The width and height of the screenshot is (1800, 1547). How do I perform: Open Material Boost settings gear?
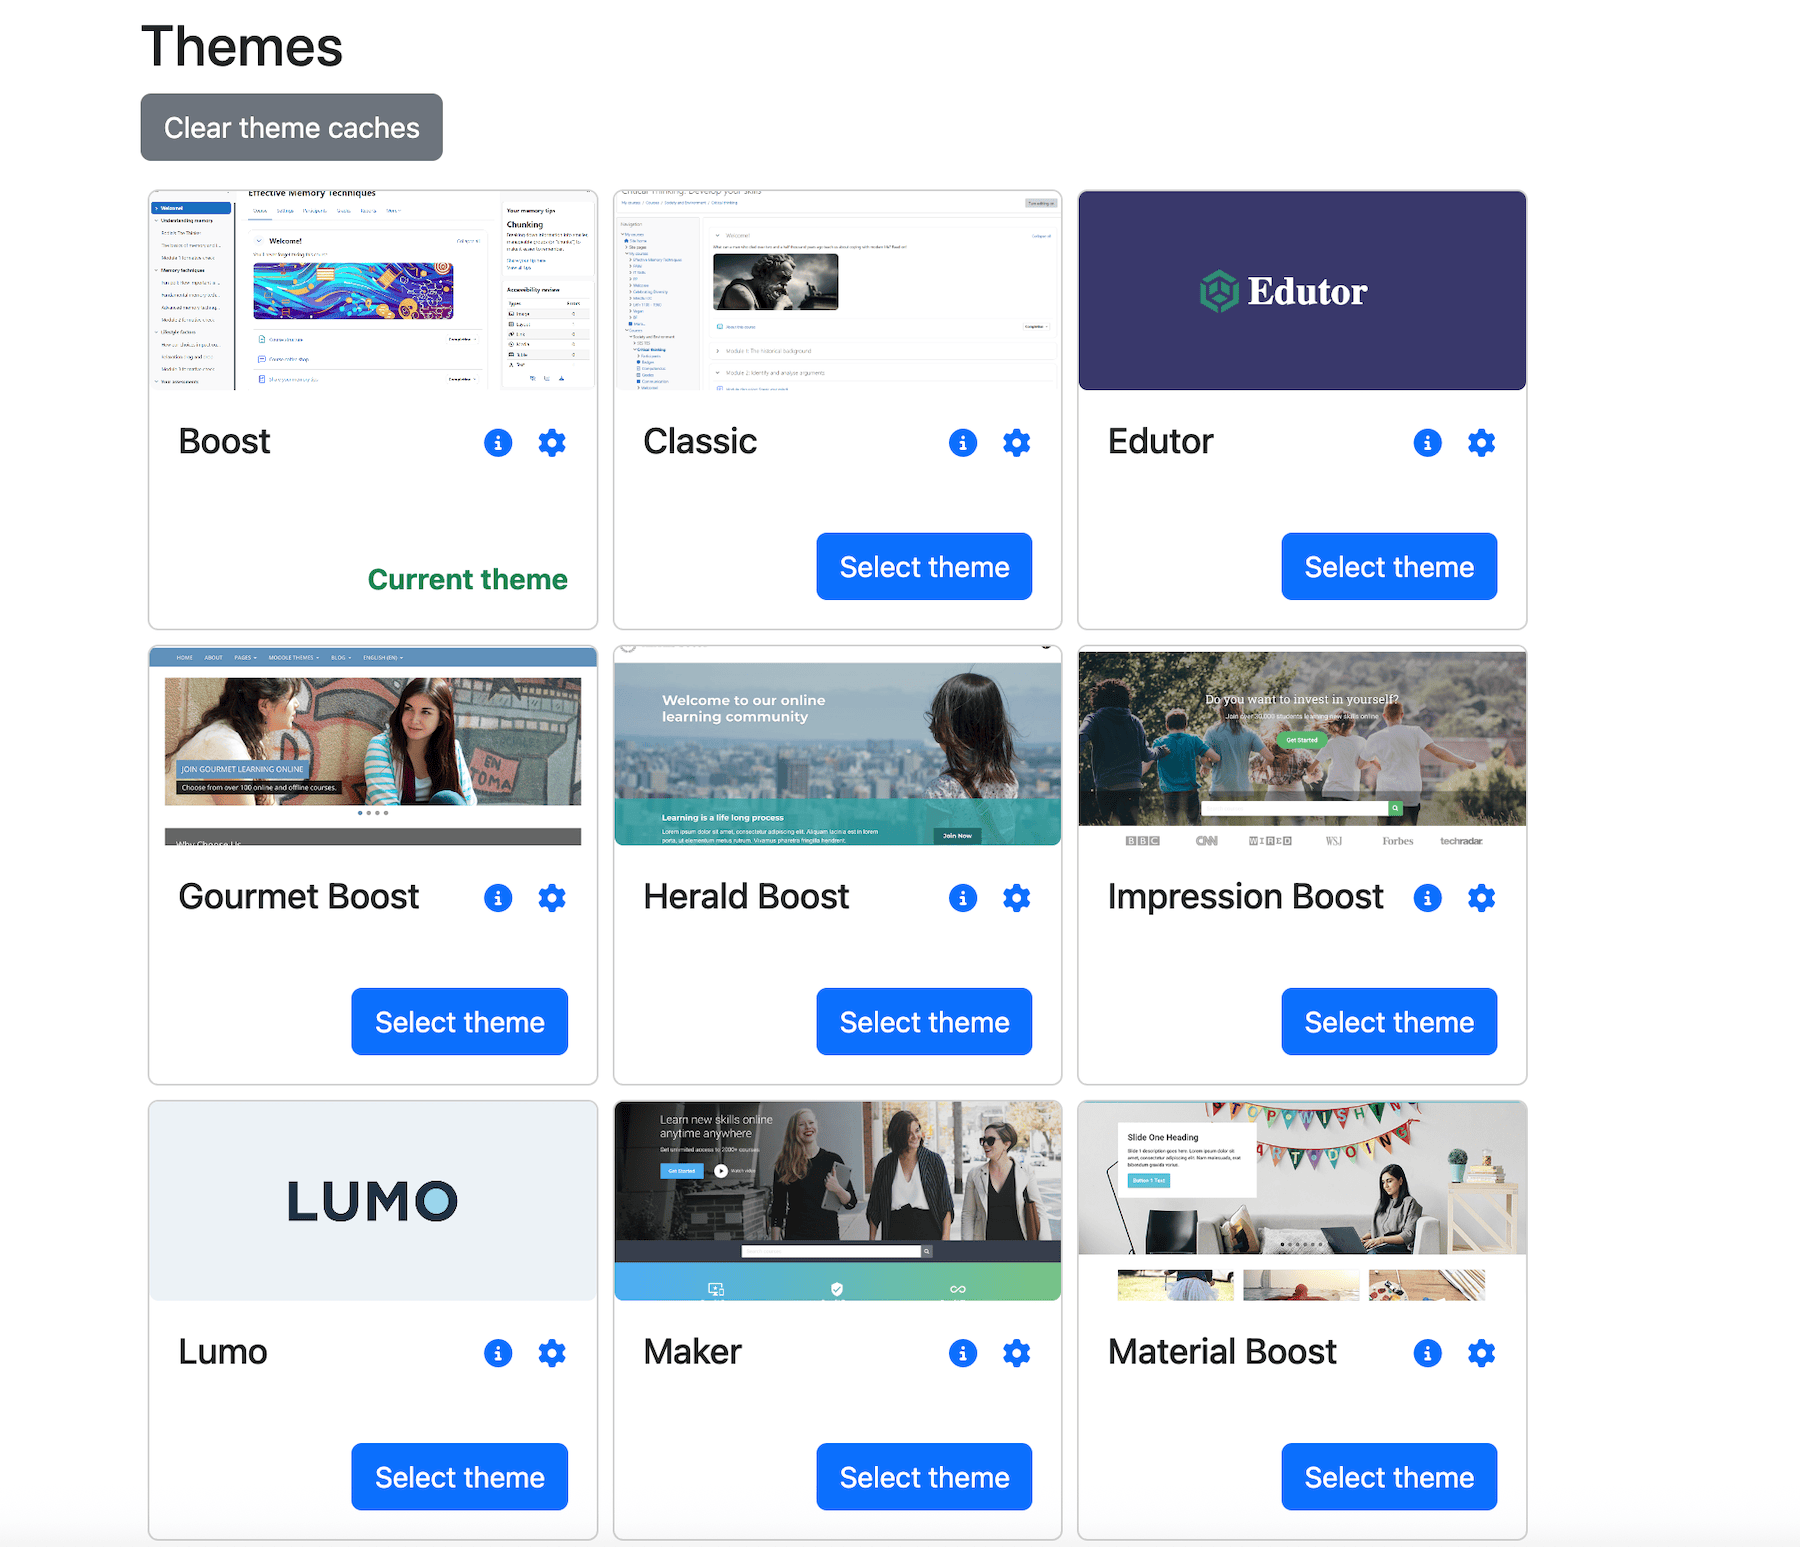(1481, 1353)
